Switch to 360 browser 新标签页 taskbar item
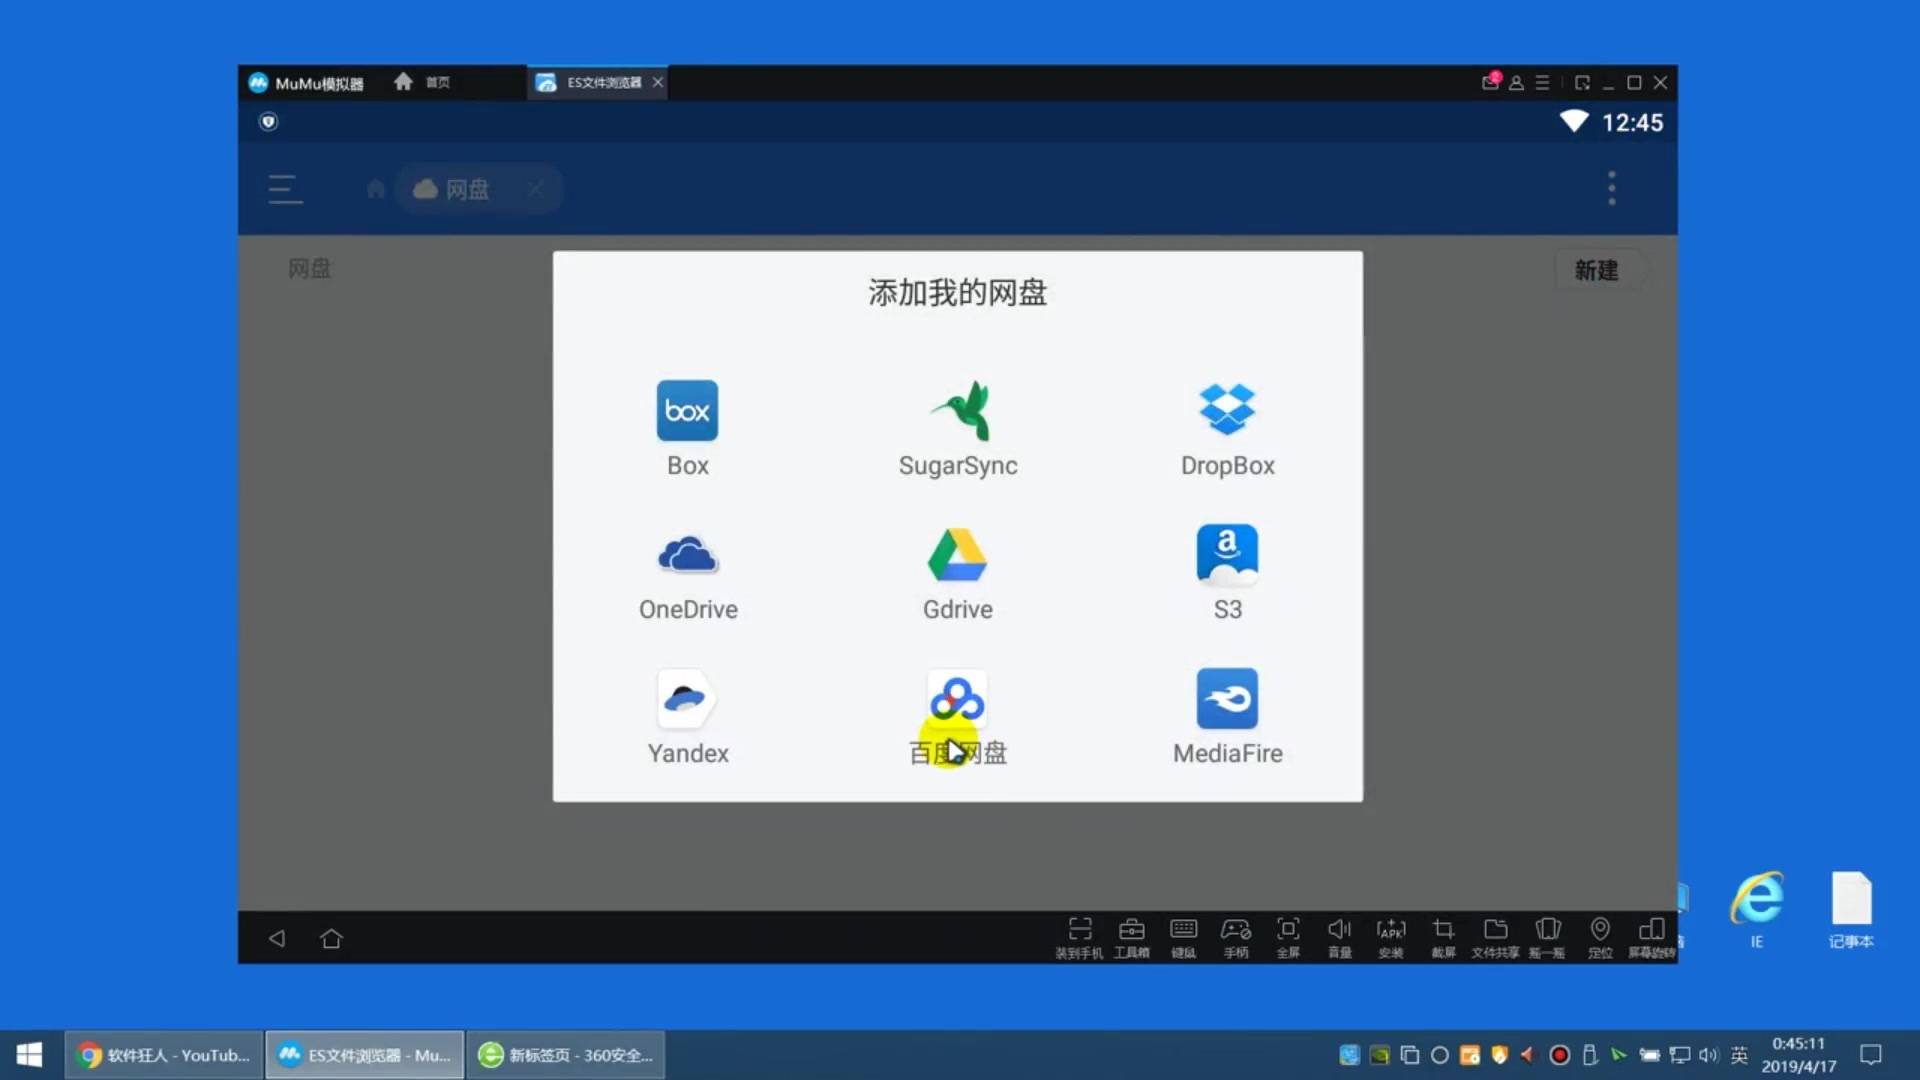The width and height of the screenshot is (1920, 1080). point(566,1055)
